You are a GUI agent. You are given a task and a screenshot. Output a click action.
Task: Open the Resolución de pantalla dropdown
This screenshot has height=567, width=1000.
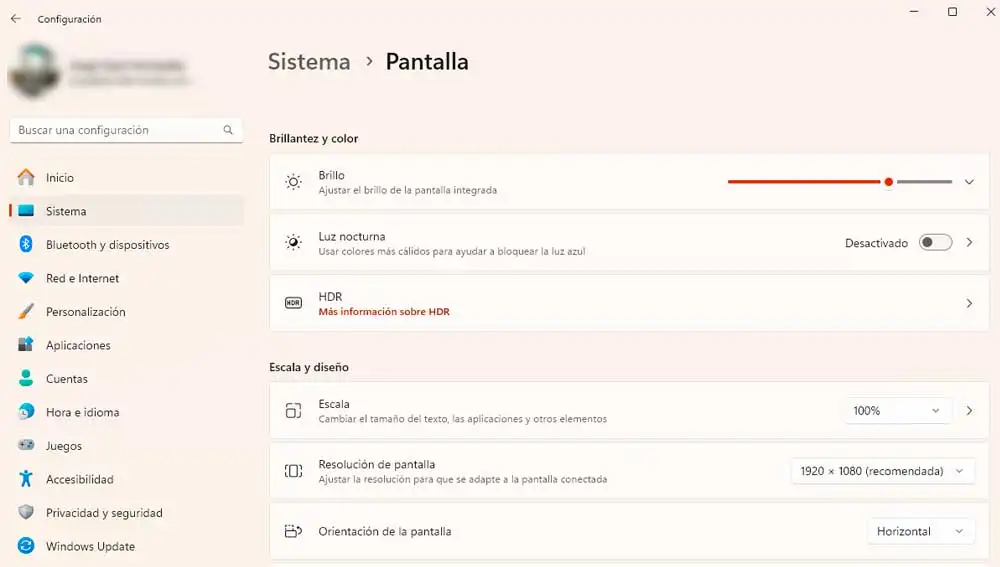883,471
